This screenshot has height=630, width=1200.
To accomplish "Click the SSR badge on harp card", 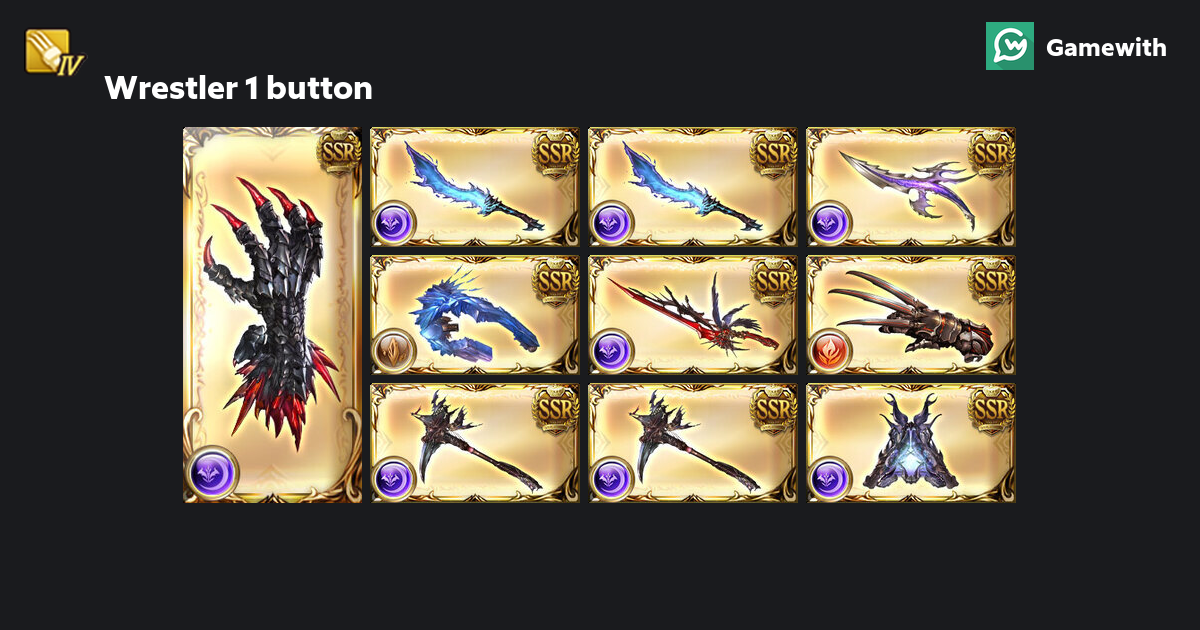I will pos(992,409).
